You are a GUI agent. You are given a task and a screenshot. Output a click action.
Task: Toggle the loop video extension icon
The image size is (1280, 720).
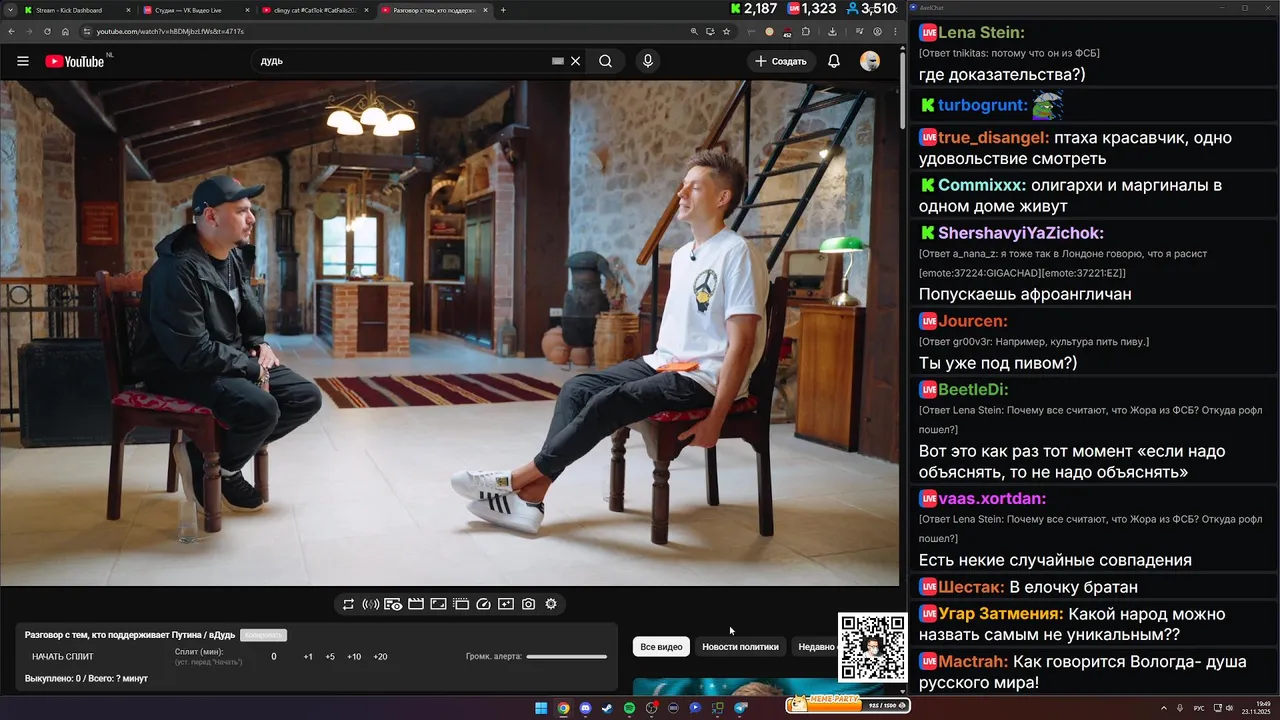pos(348,604)
